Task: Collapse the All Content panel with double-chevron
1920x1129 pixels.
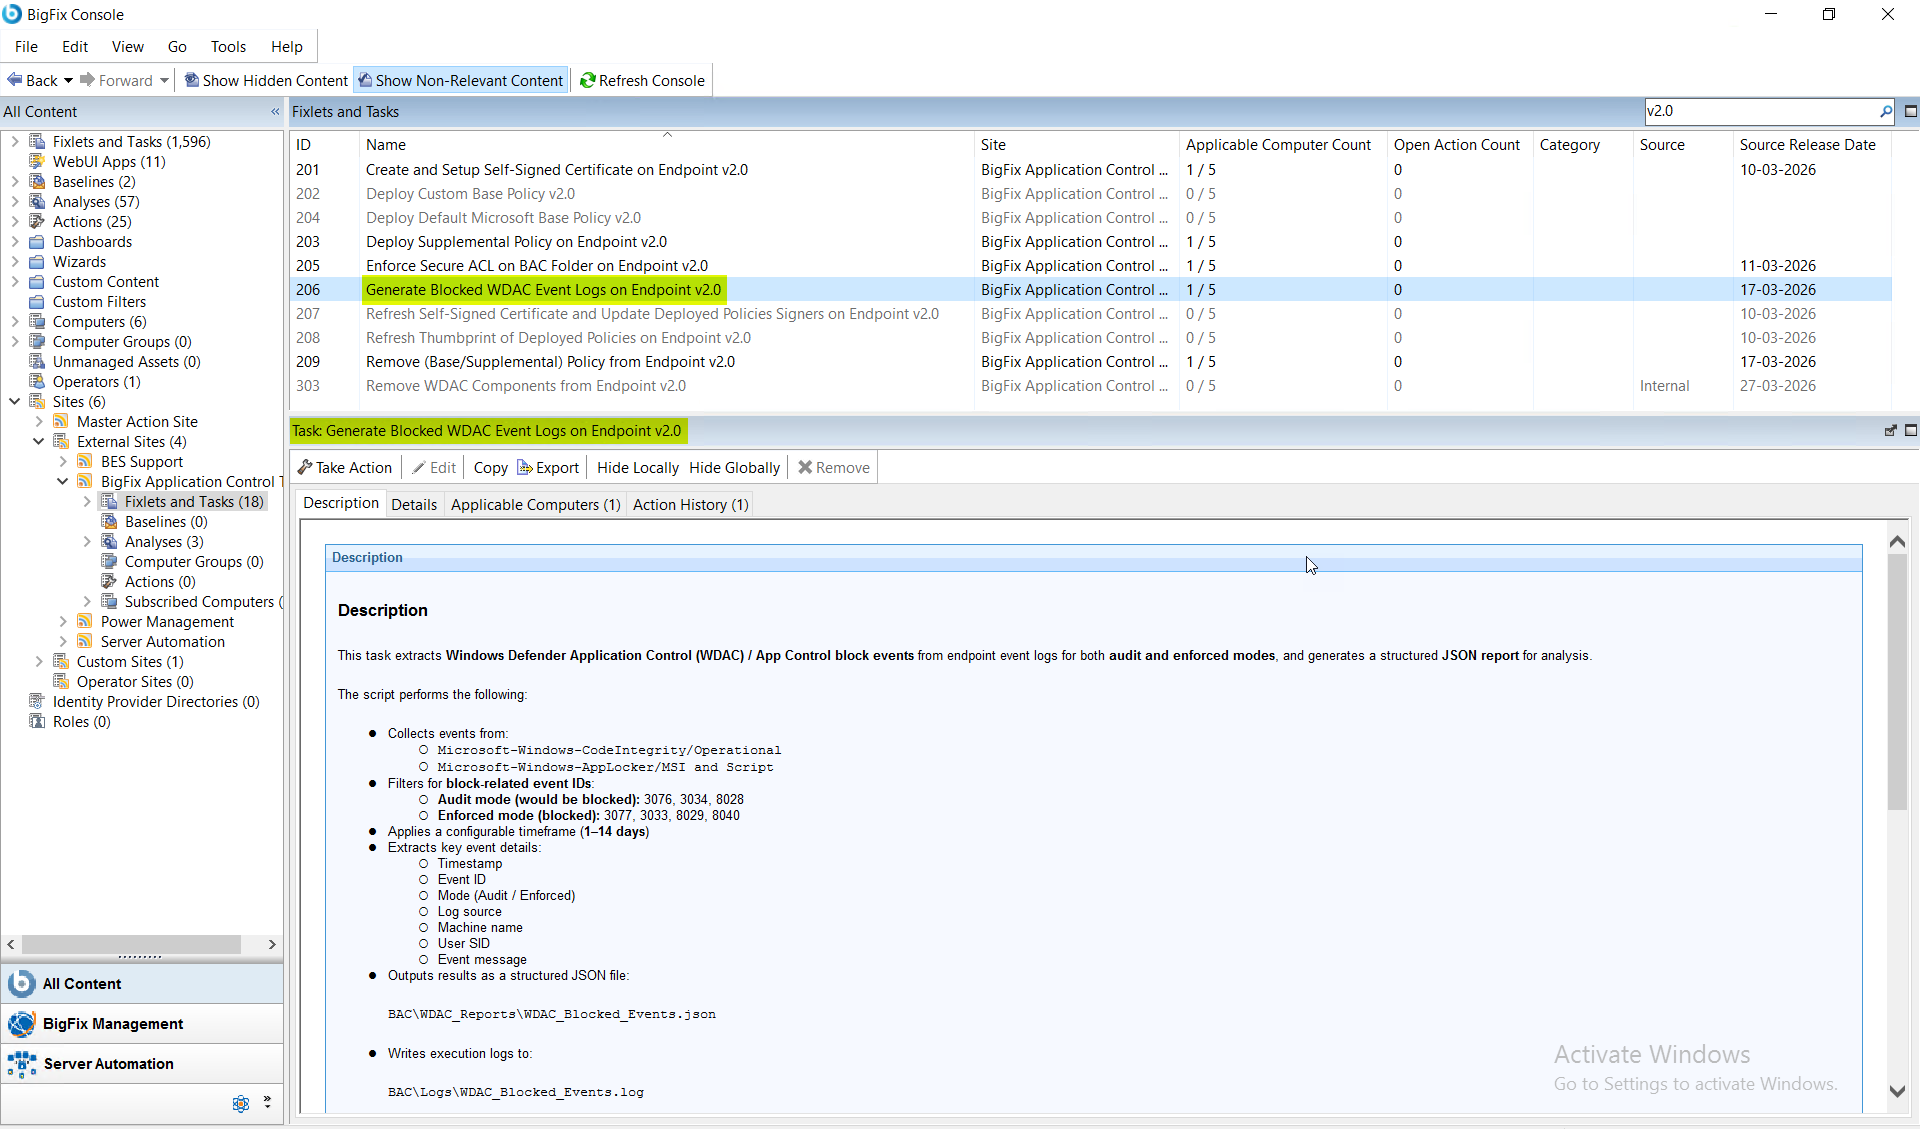Action: (x=275, y=111)
